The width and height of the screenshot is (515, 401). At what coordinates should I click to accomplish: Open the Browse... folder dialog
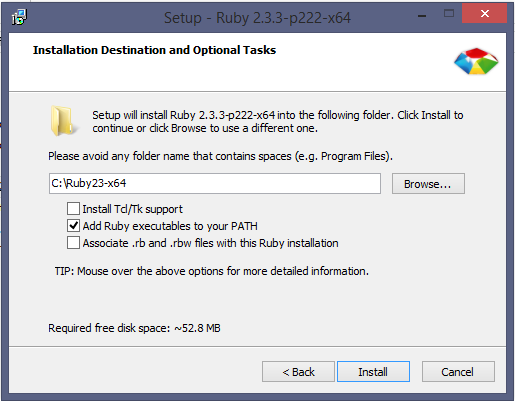[428, 183]
